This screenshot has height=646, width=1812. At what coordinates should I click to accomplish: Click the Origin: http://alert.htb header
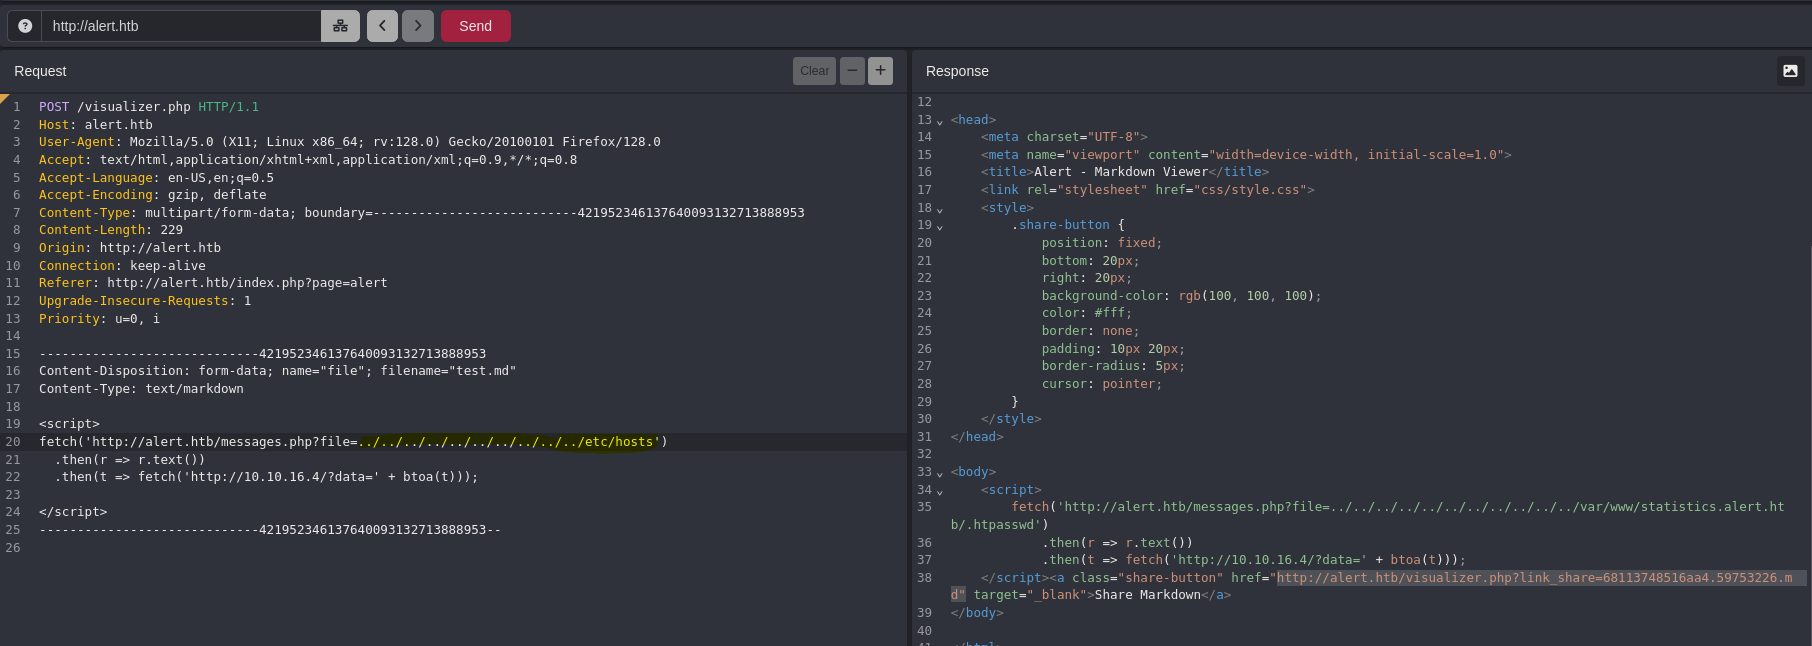pyautogui.click(x=130, y=248)
